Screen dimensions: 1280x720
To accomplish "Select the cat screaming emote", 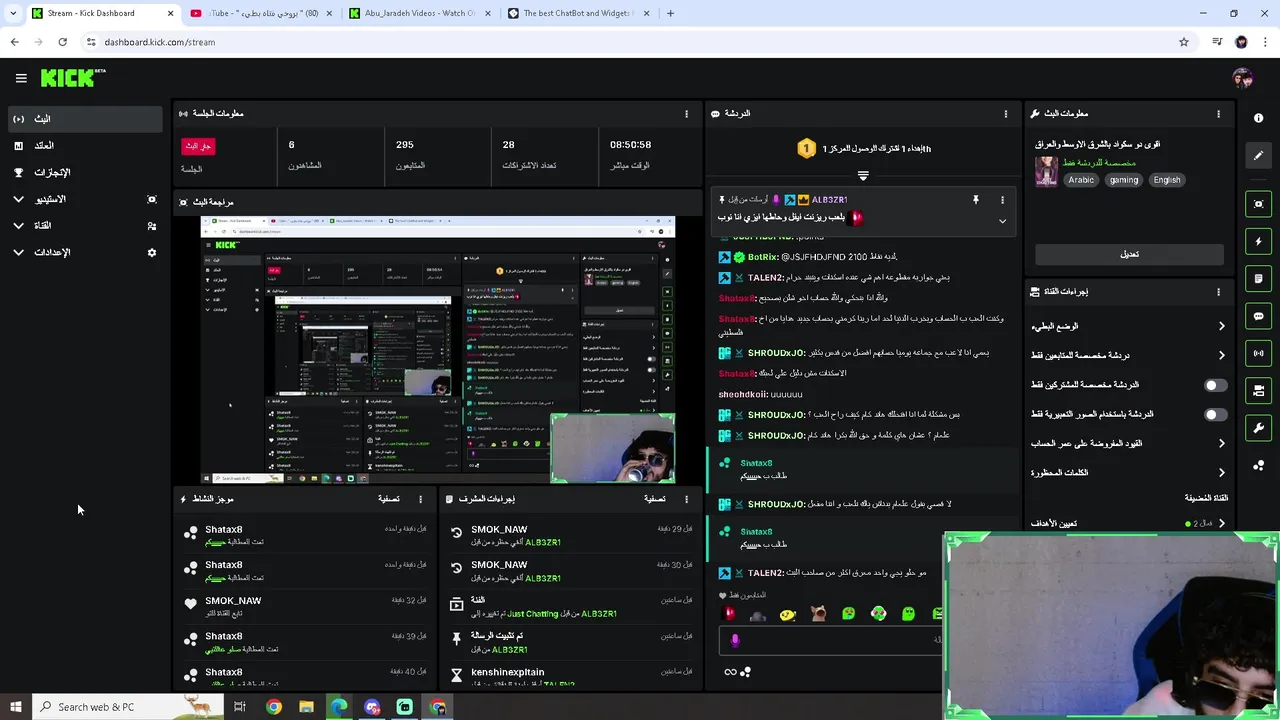I will point(818,614).
